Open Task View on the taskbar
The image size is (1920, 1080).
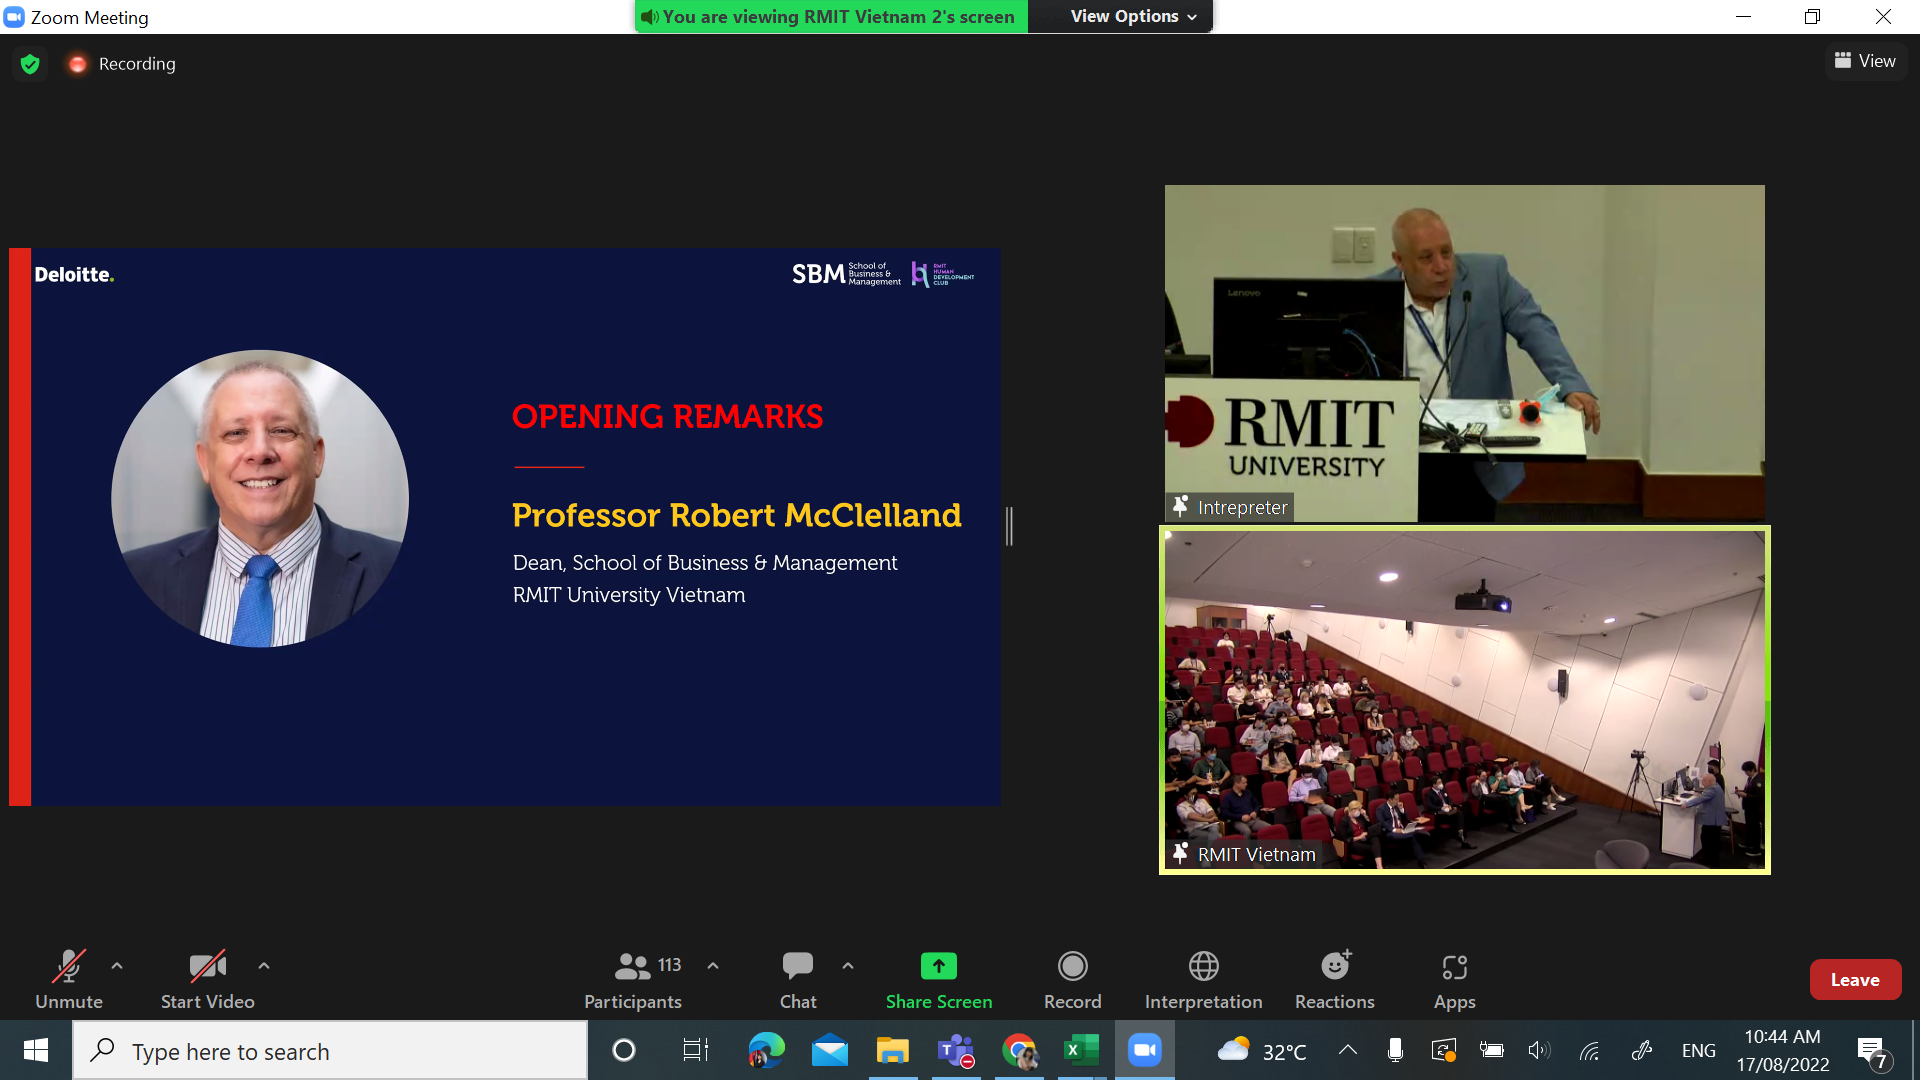tap(695, 1051)
